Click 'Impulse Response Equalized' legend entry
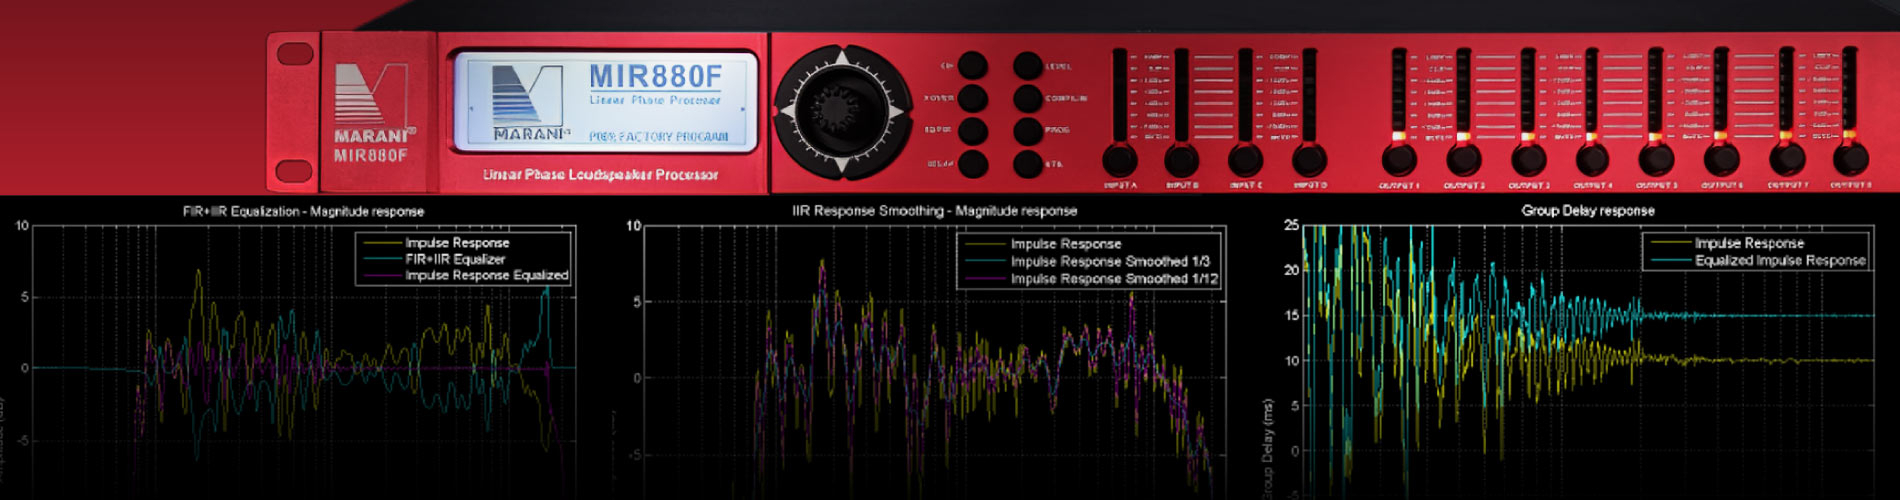The image size is (1900, 500). tap(486, 275)
